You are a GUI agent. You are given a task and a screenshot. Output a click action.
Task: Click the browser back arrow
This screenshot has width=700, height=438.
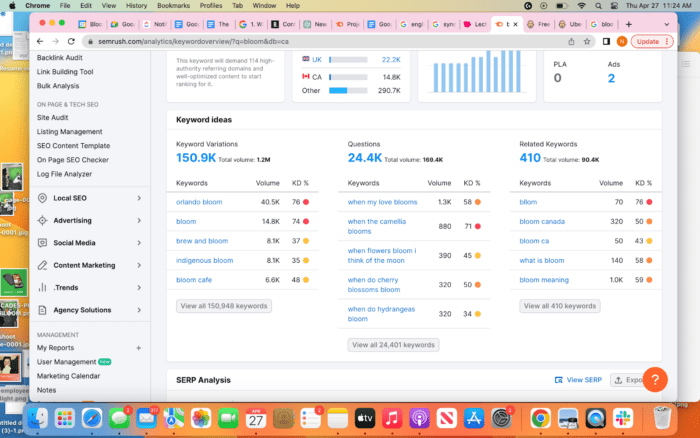point(40,41)
